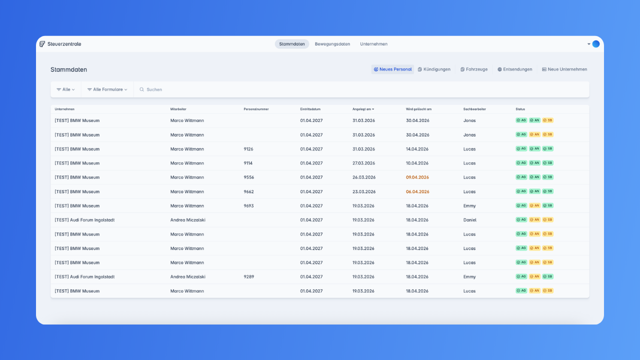This screenshot has height=360, width=640.
Task: Click the Mitarbeiter column header
Action: point(178,109)
